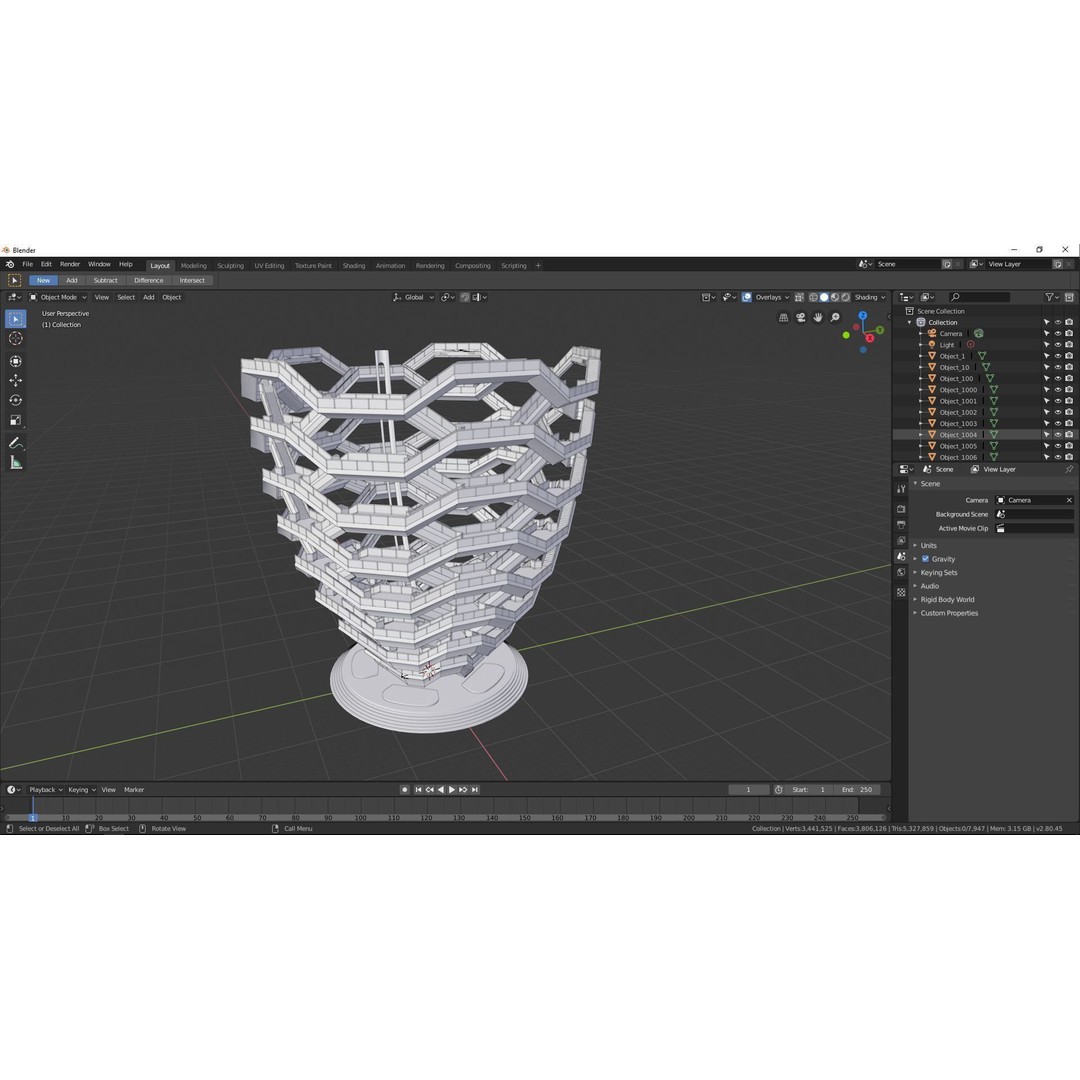Switch to wireframe viewport shading

pos(813,298)
